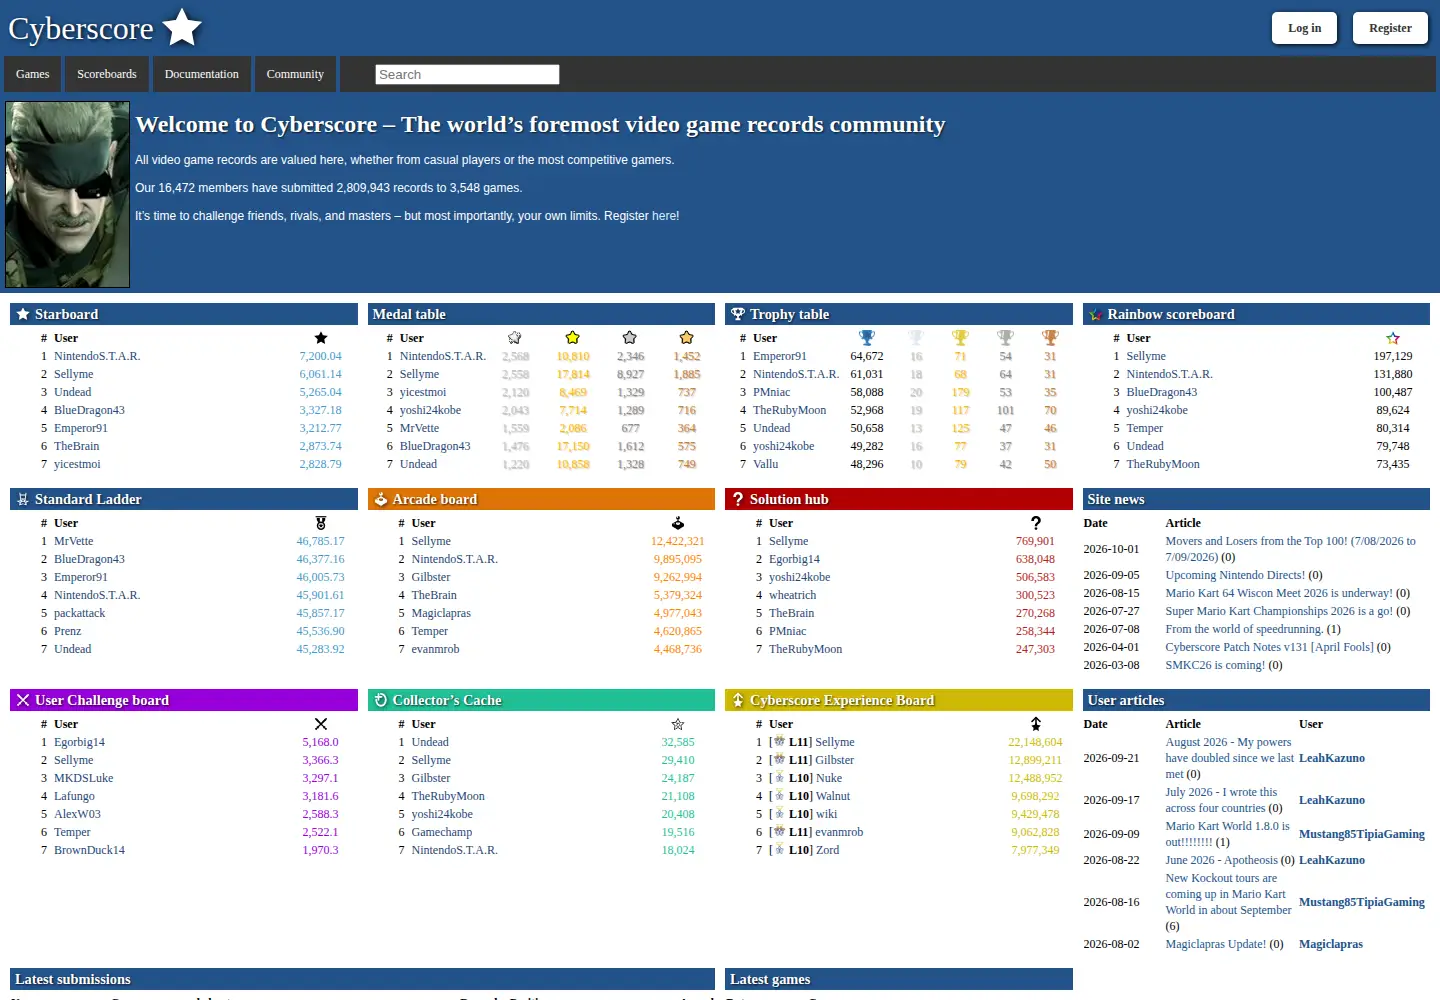Open 'Cyberscore Patch Notes v131' news article
This screenshot has width=1440, height=1000.
click(1270, 647)
